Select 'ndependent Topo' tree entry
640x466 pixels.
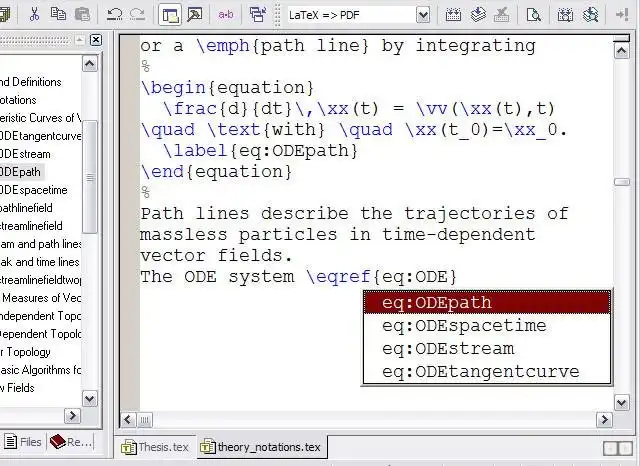coord(40,316)
